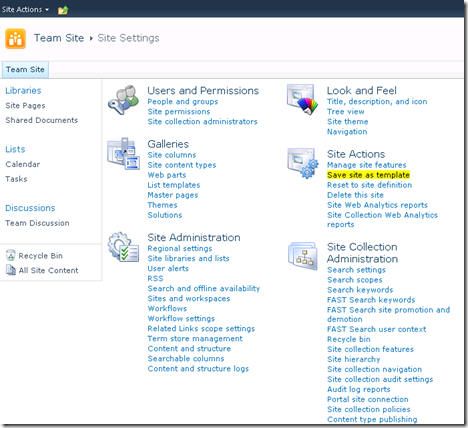468x428 pixels.
Task: Click the Site Collection Administration icon
Action: 303,256
